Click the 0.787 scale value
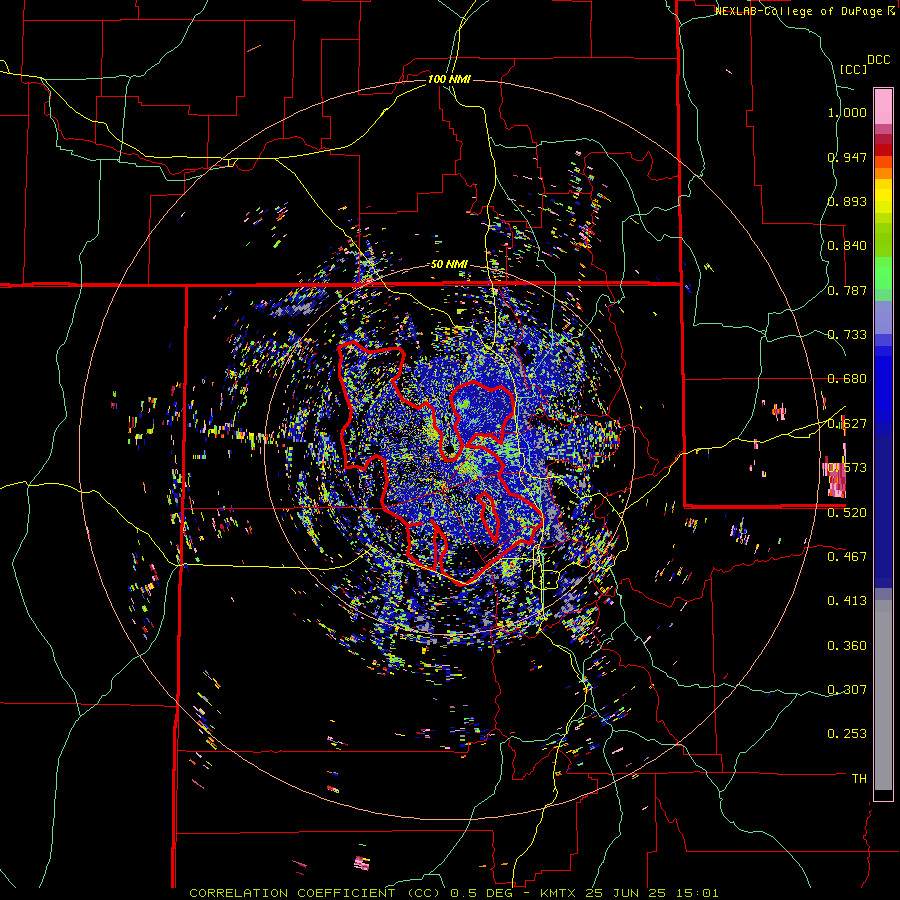Screen dimensions: 900x900 coord(847,290)
